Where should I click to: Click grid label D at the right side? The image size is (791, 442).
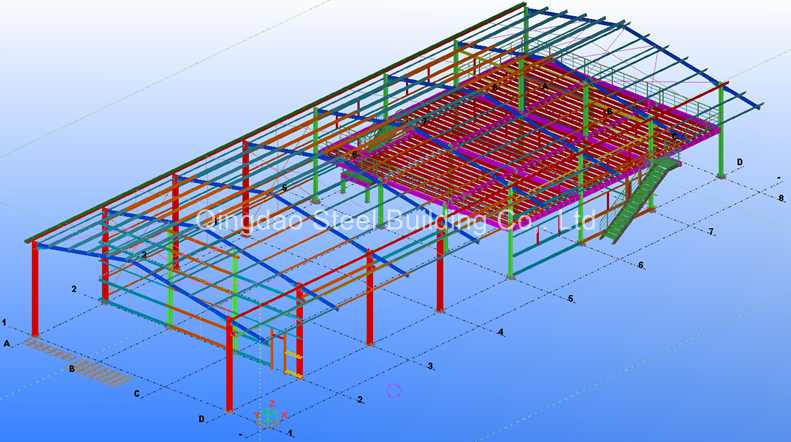[x=740, y=162]
